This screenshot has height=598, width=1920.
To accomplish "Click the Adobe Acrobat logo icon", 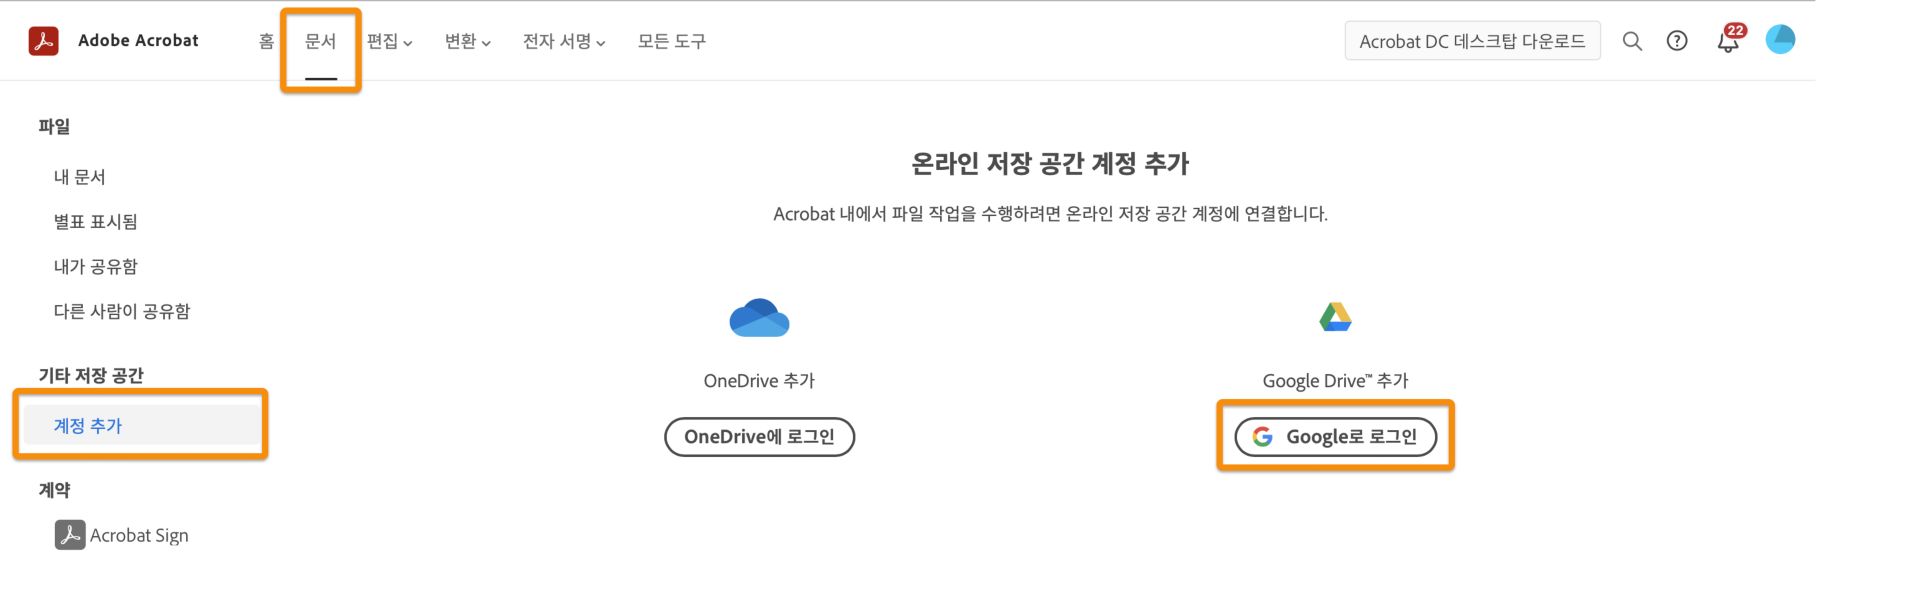I will (x=43, y=41).
